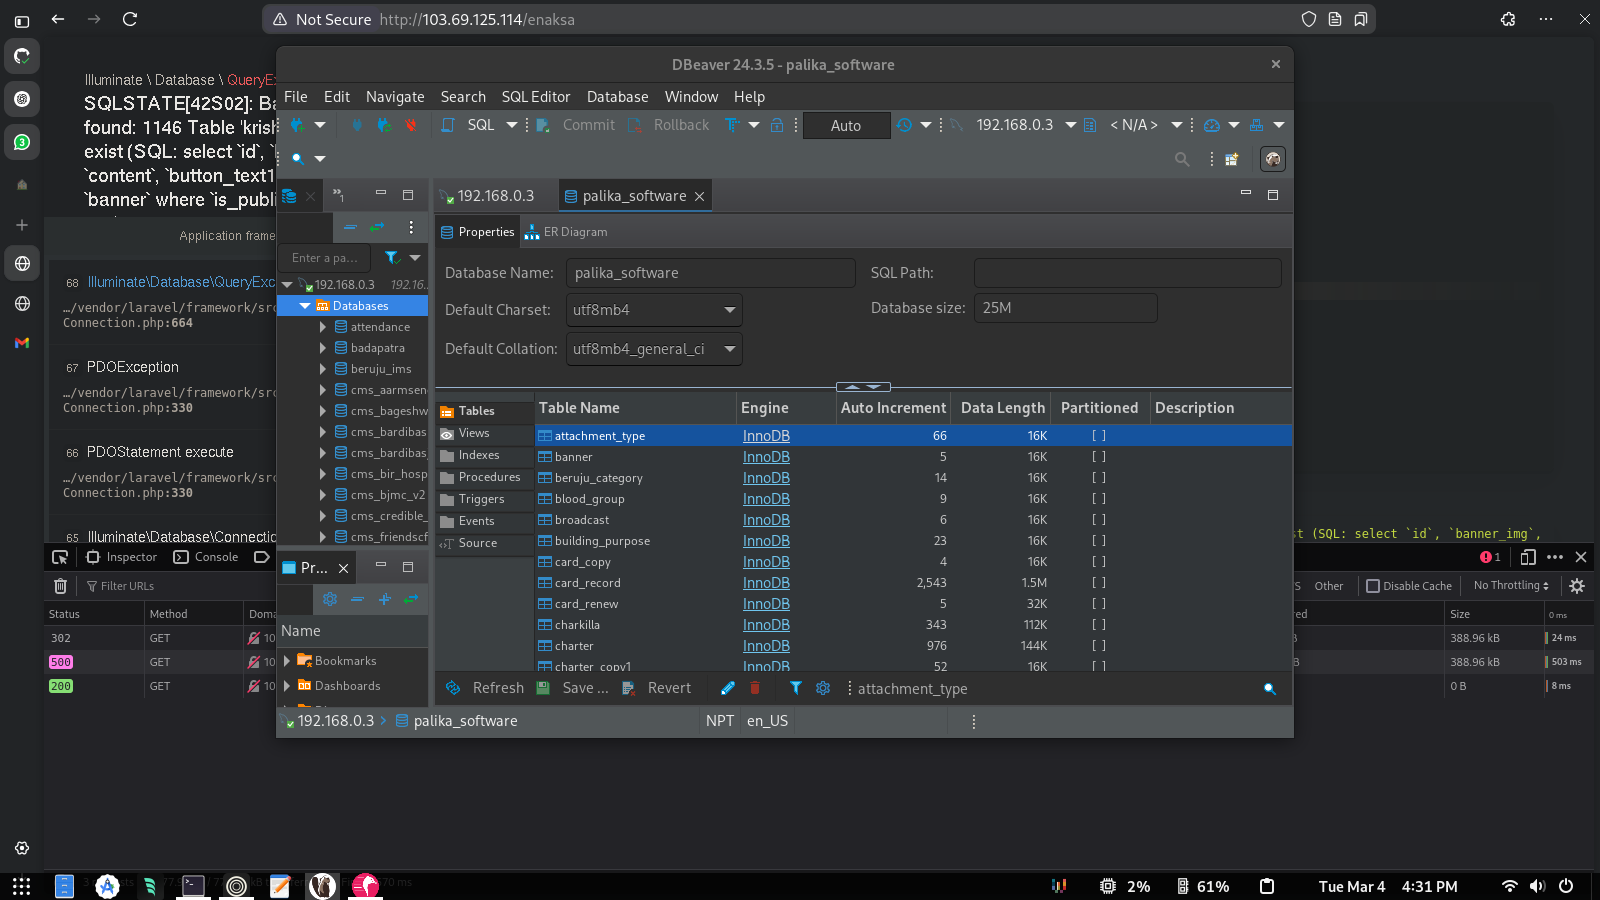This screenshot has height=900, width=1600.
Task: Click the pencil edit icon
Action: click(728, 688)
